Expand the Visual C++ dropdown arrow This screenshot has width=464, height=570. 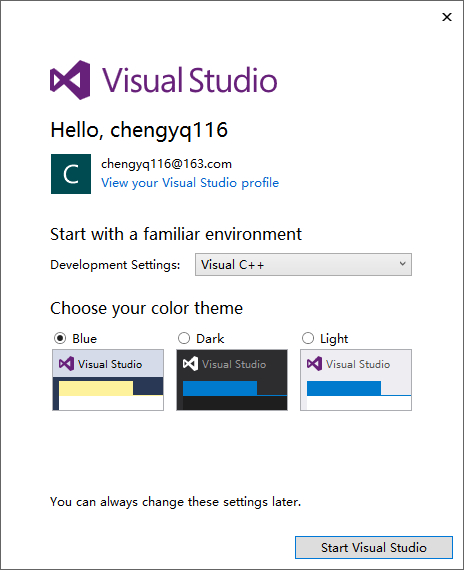point(402,264)
